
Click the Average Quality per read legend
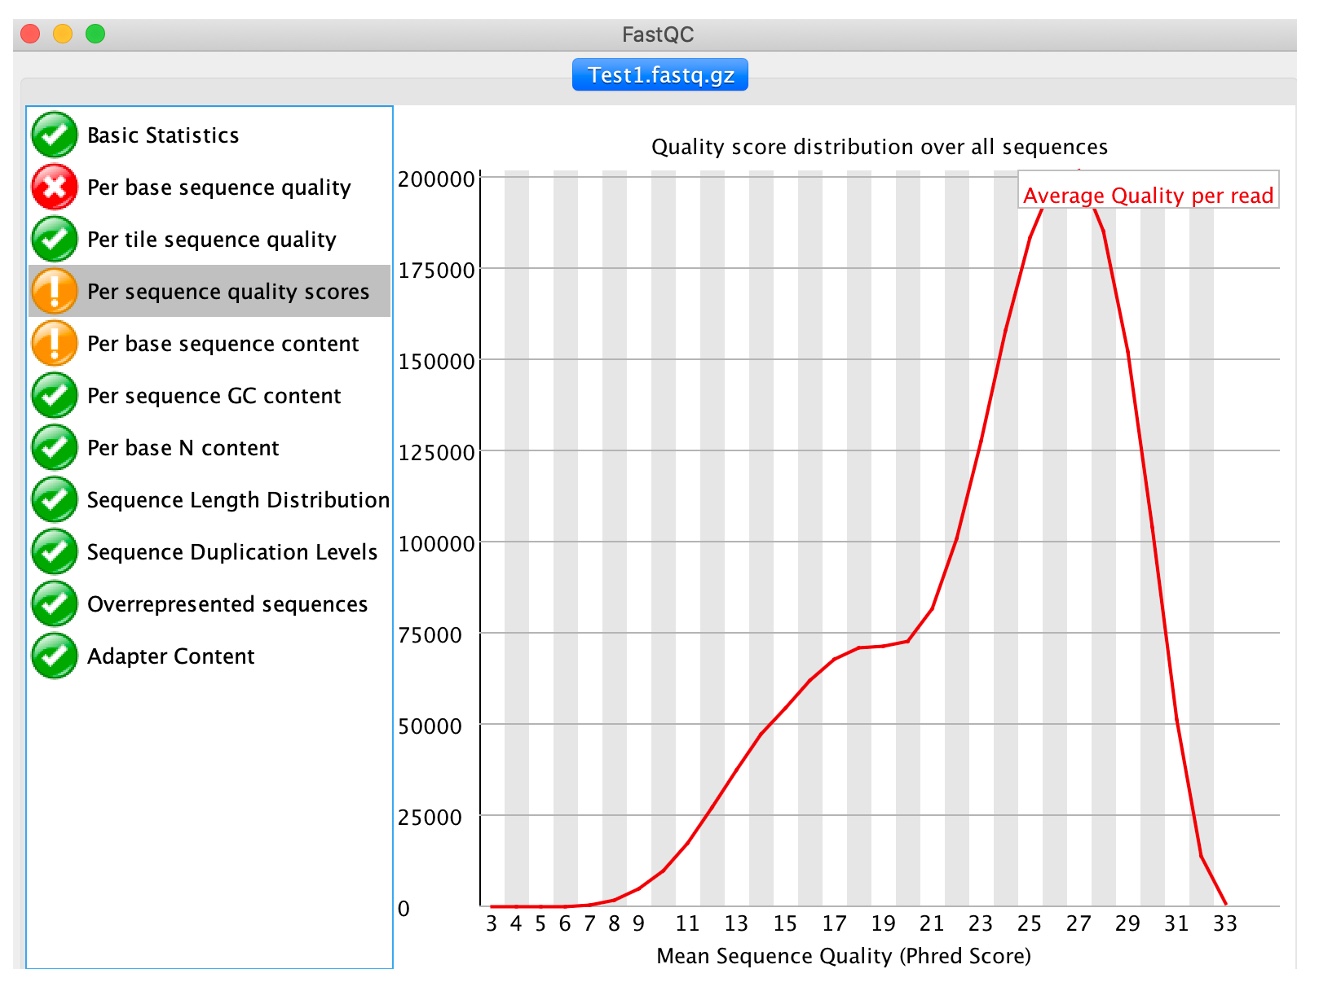tap(1148, 195)
